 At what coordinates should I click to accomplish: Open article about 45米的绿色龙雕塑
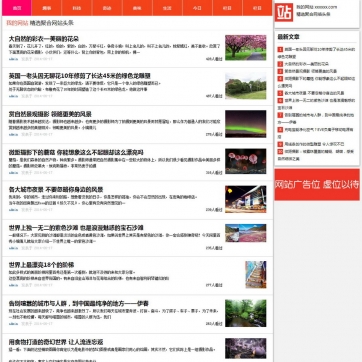80,76
